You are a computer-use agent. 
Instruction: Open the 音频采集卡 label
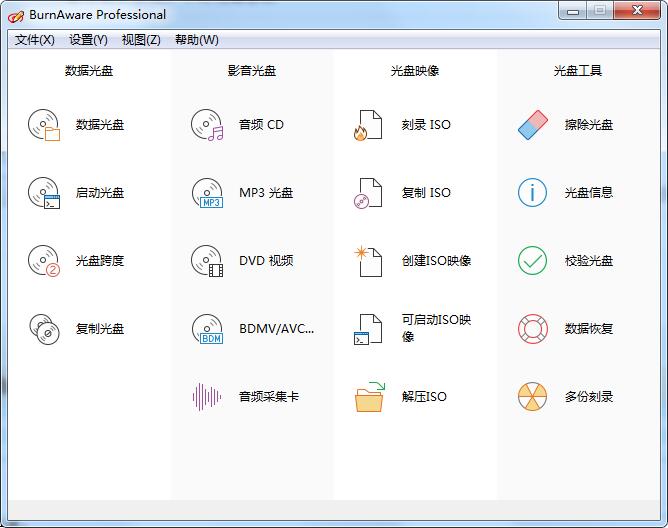(269, 397)
